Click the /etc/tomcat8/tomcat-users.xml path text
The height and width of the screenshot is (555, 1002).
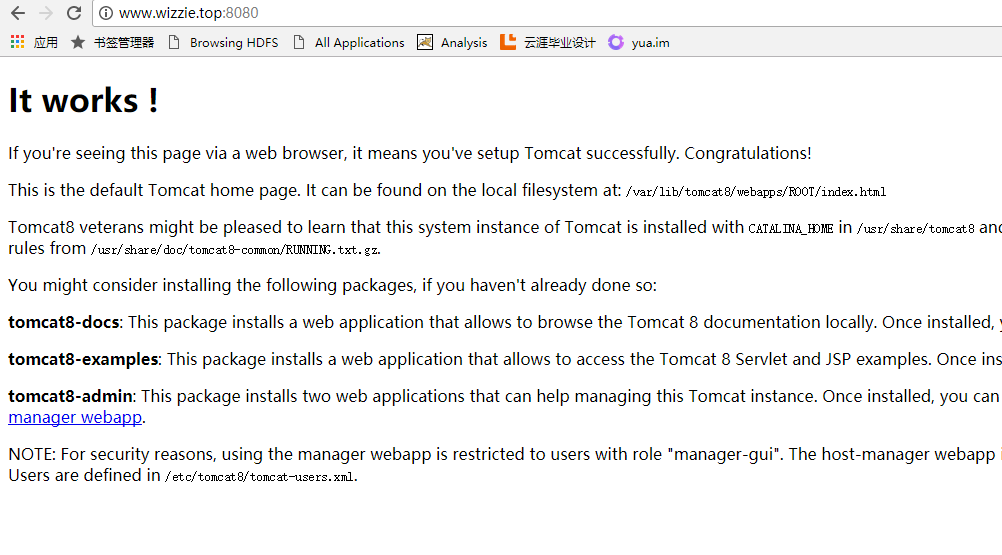point(260,477)
